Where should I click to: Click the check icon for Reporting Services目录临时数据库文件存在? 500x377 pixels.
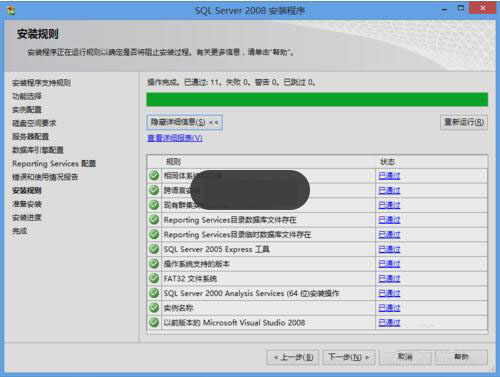154,234
